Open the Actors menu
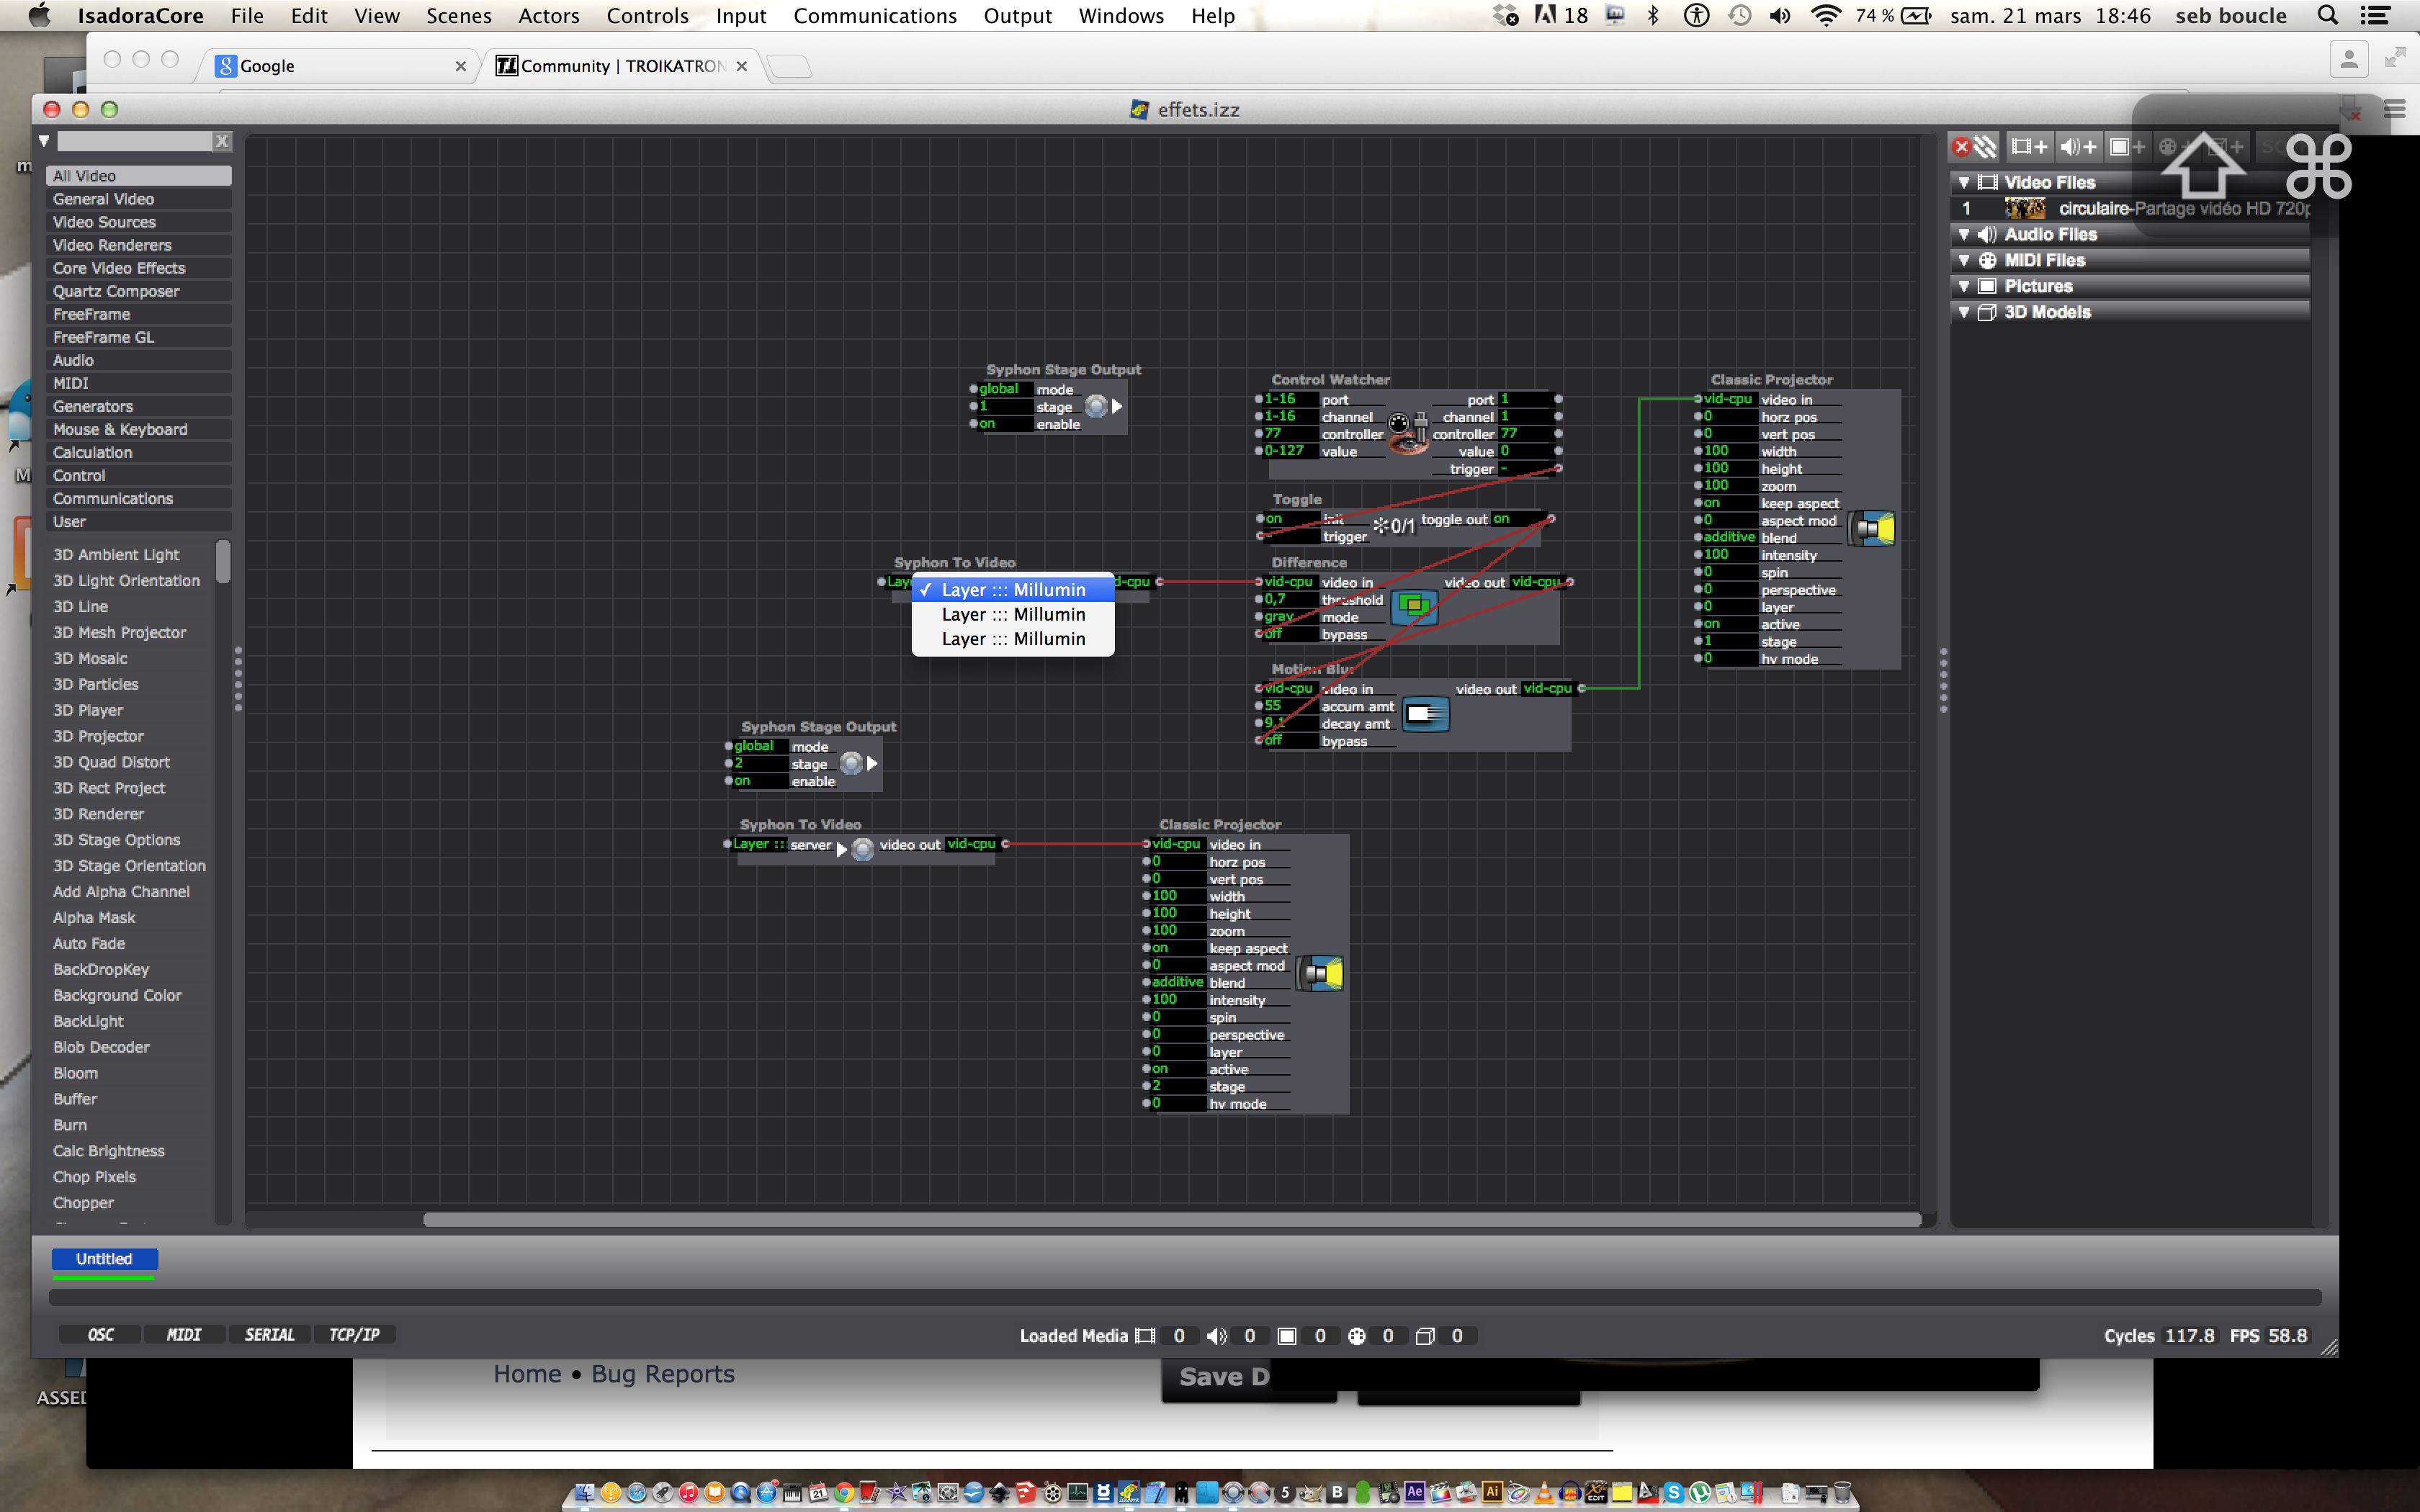Image resolution: width=2420 pixels, height=1512 pixels. (548, 15)
